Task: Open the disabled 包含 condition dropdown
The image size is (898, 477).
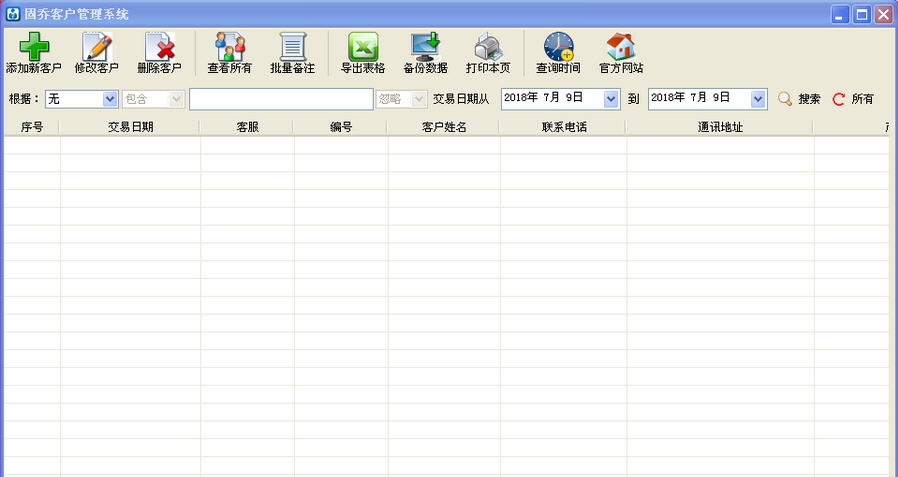Action: [176, 99]
